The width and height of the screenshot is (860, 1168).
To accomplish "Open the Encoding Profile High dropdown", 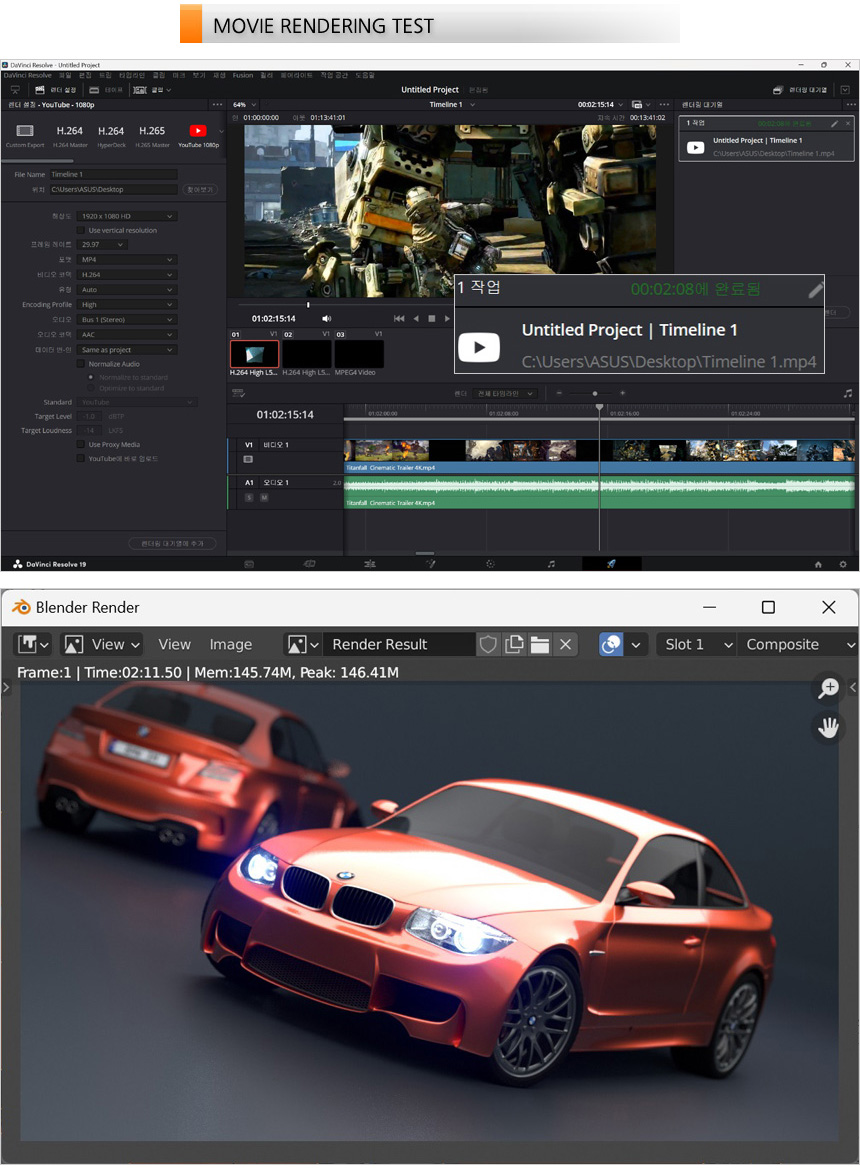I will click(127, 305).
